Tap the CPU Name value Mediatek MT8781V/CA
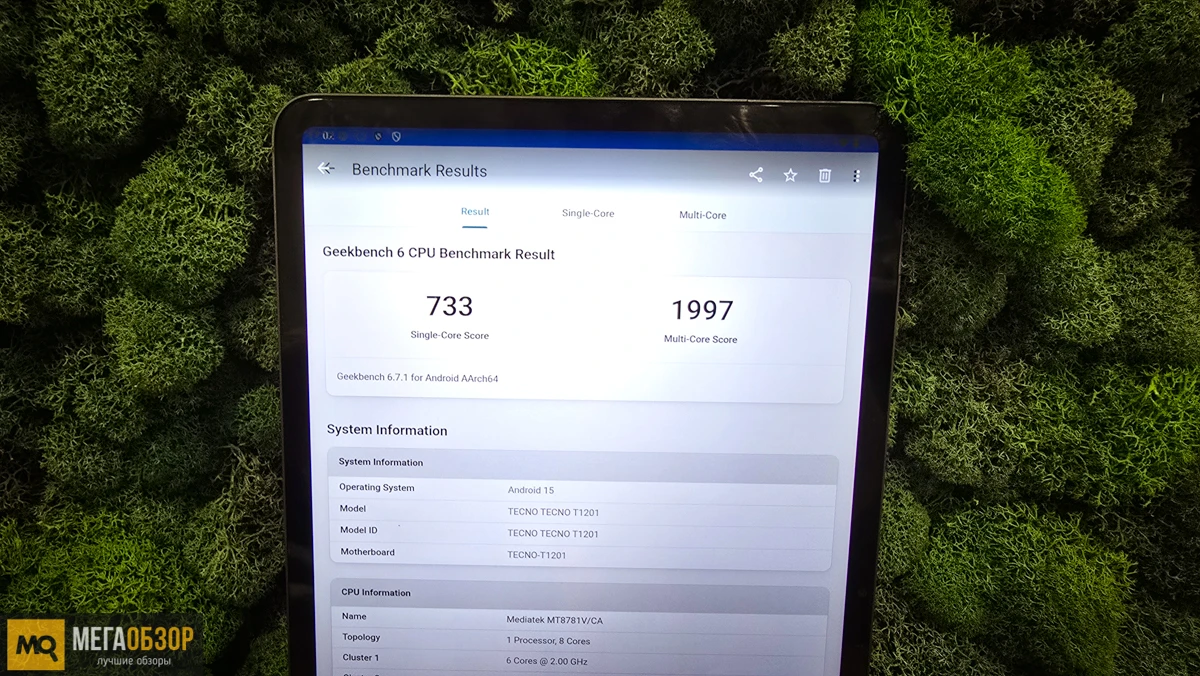This screenshot has height=676, width=1200. pyautogui.click(x=555, y=620)
